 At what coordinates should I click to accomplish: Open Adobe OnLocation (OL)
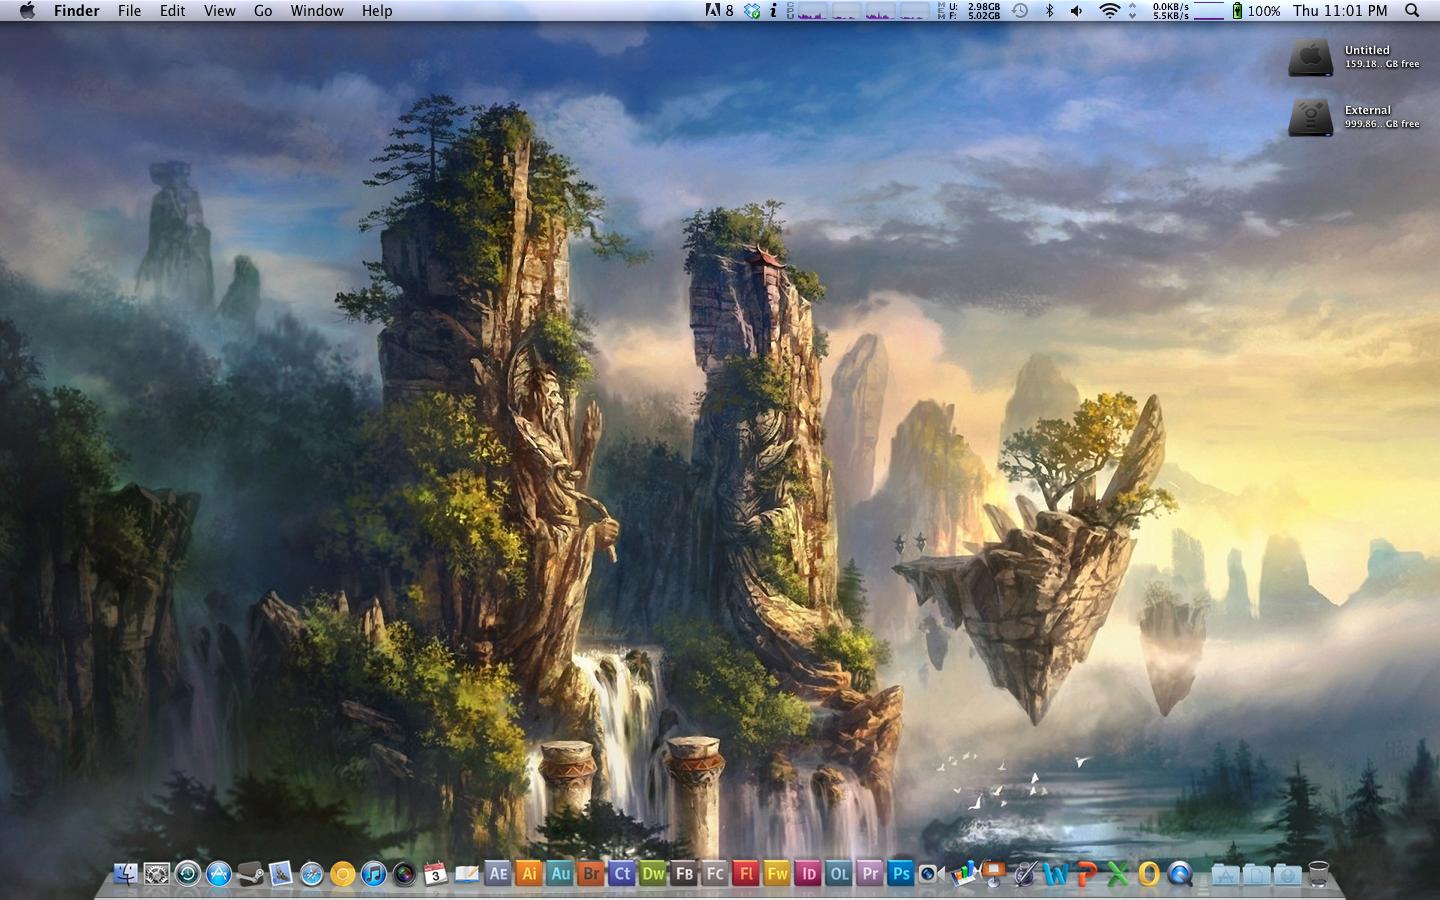pos(839,874)
